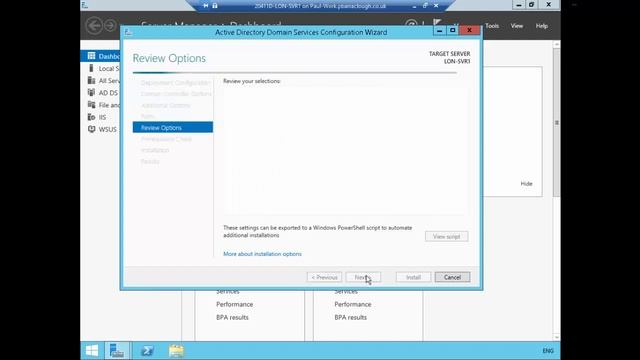
Task: Click scroll-down arrow of Server Manager scrollbar
Action: point(557,338)
